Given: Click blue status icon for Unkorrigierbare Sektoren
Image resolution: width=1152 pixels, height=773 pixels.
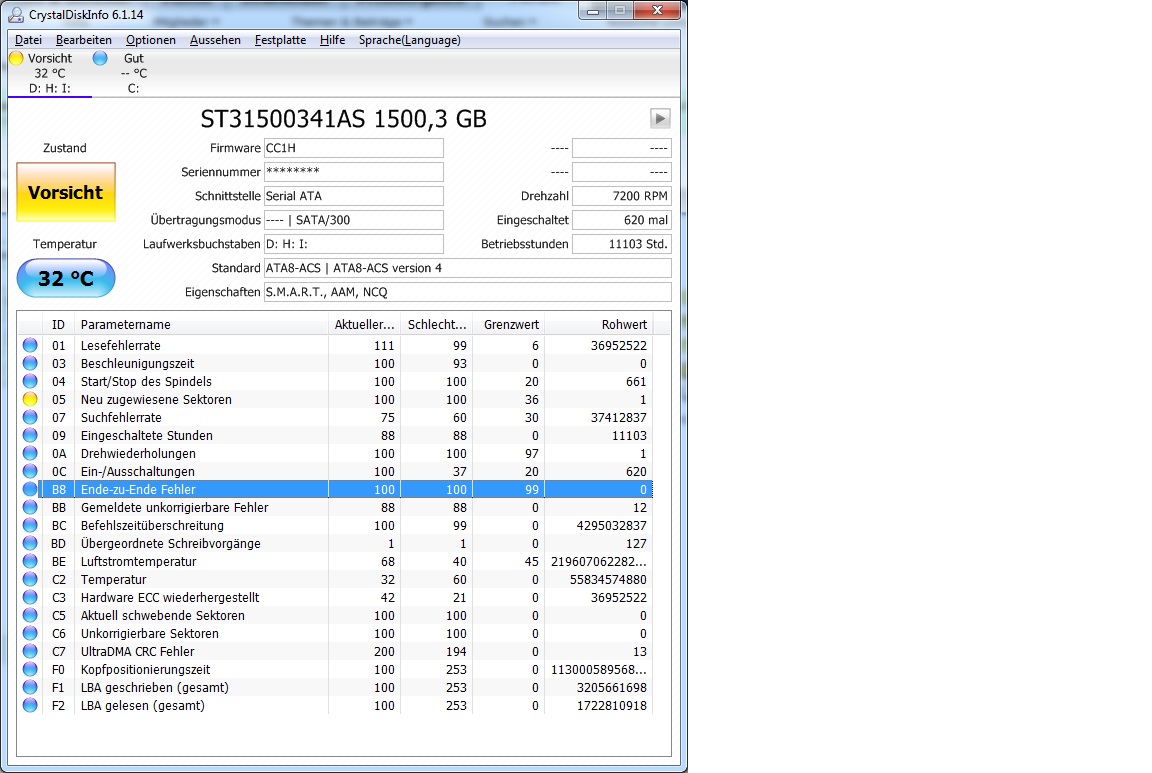Looking at the screenshot, I should pos(30,633).
